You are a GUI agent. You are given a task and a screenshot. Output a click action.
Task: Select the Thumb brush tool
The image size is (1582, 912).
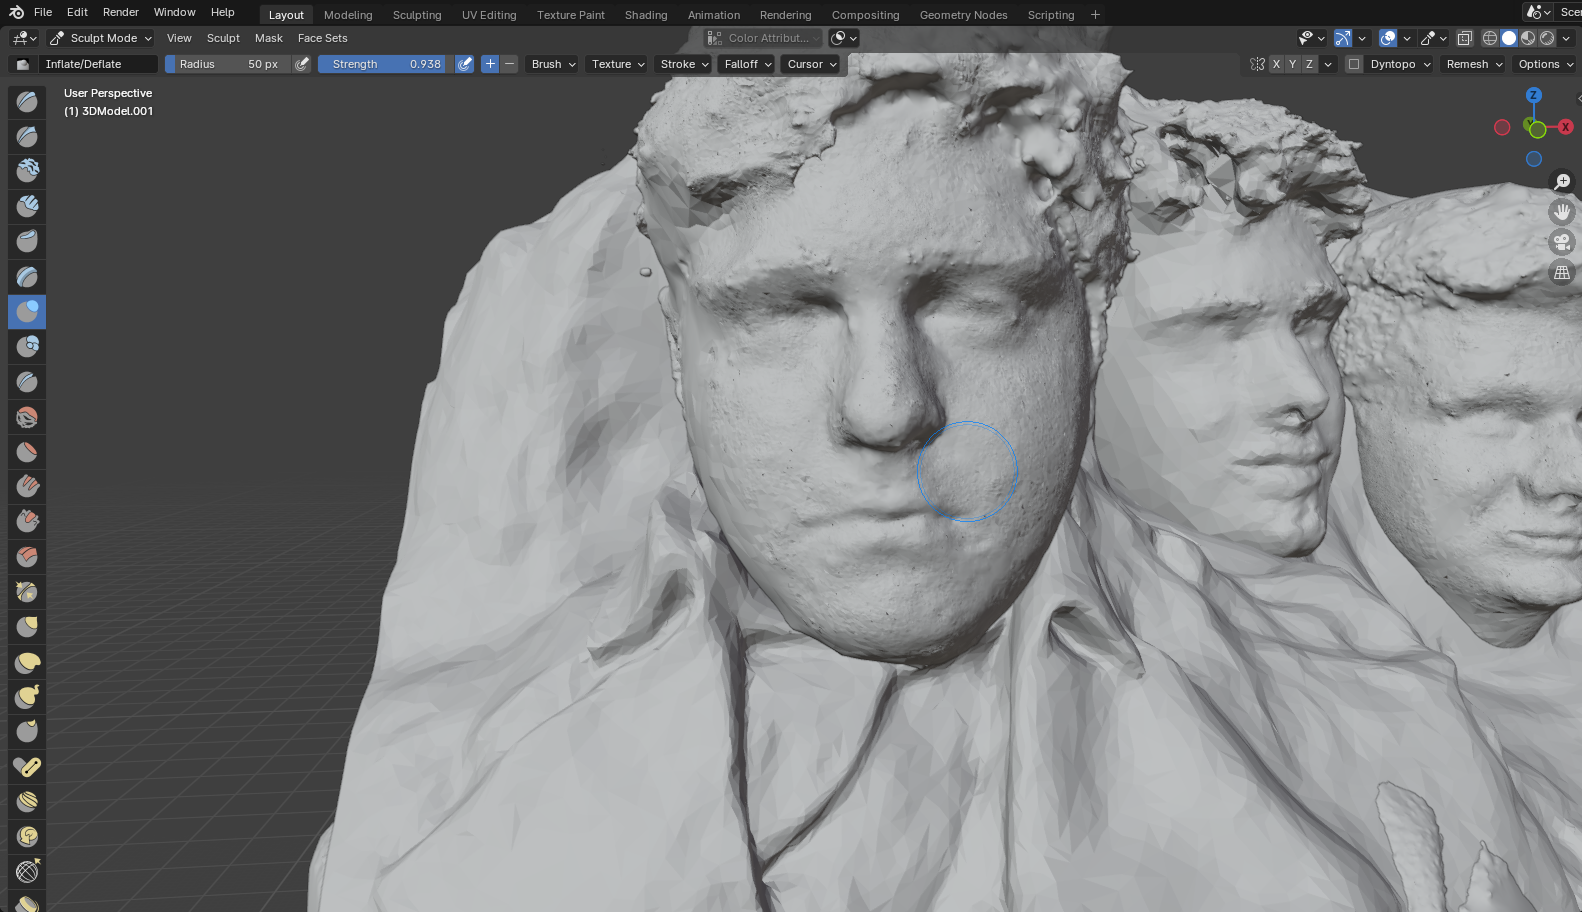coord(27,732)
